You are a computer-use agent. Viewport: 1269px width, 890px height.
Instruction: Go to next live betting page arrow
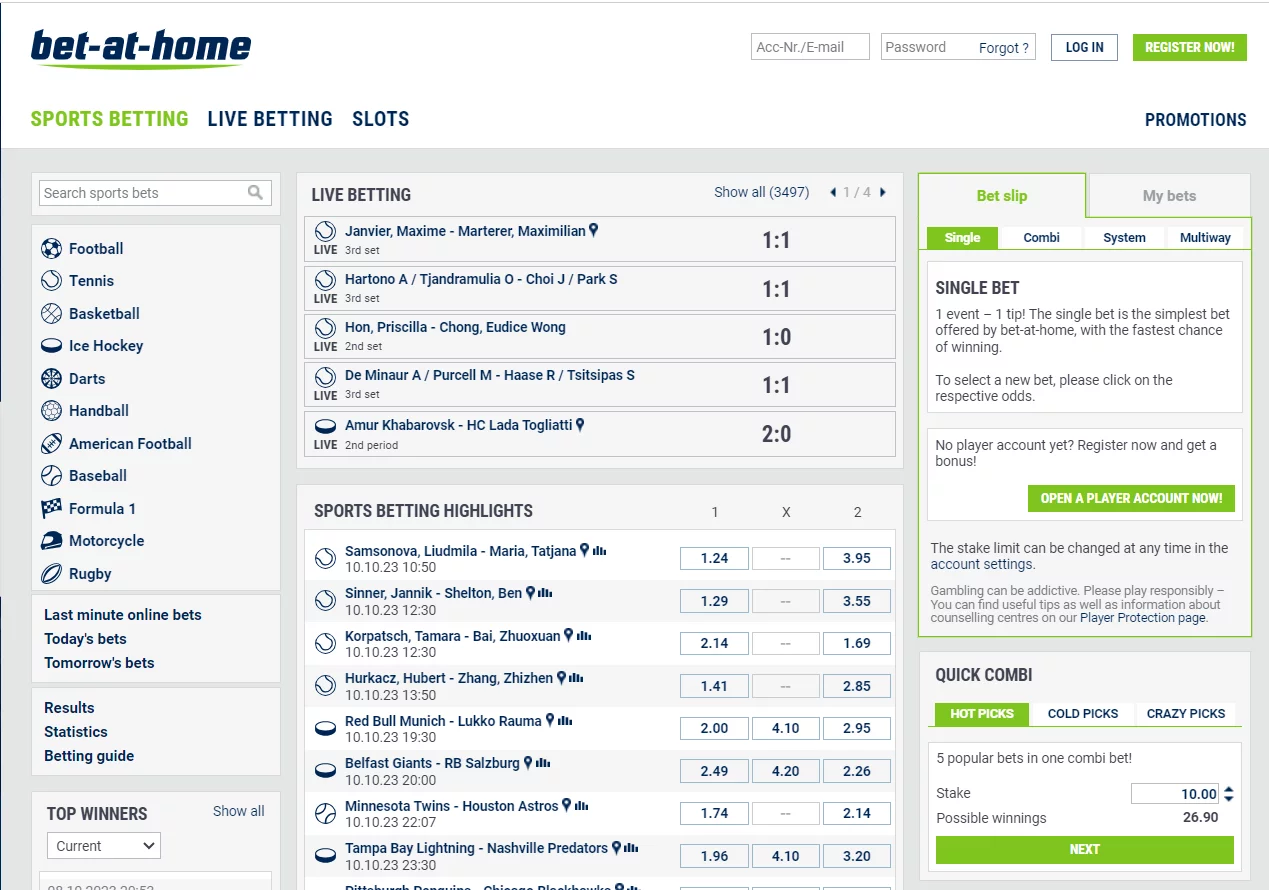click(x=882, y=193)
